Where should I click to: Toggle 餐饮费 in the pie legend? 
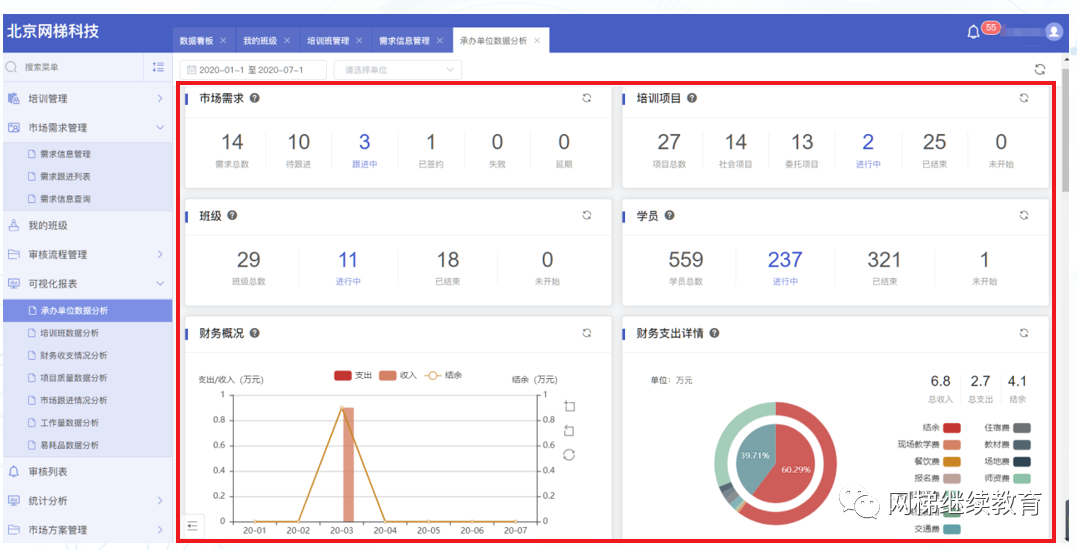937,461
